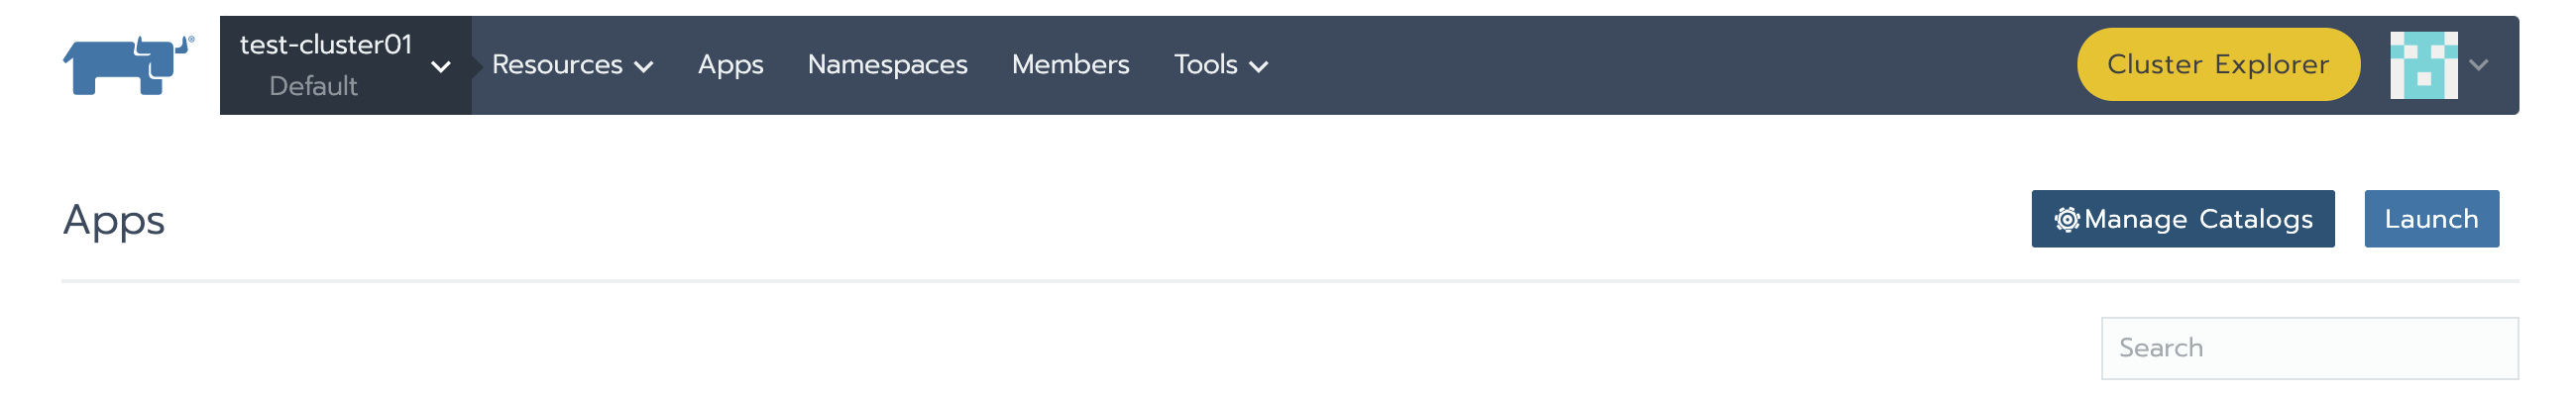
Task: Launch a new app with the Launch button
Action: [2431, 219]
